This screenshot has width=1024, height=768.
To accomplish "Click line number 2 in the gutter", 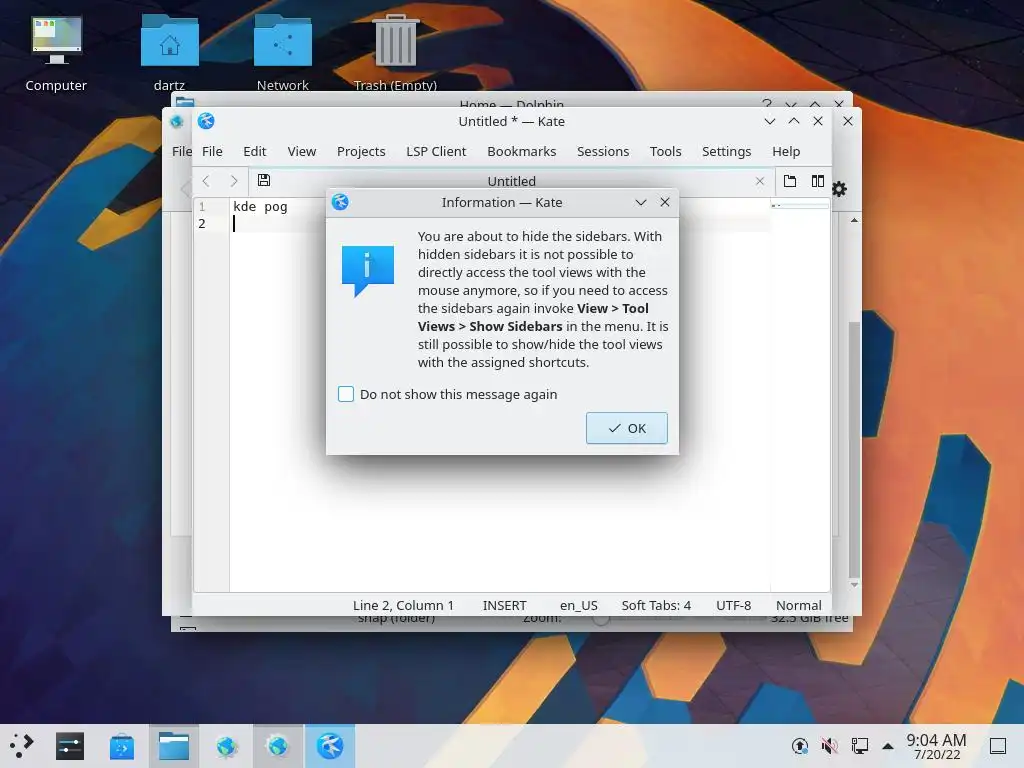I will coord(202,223).
